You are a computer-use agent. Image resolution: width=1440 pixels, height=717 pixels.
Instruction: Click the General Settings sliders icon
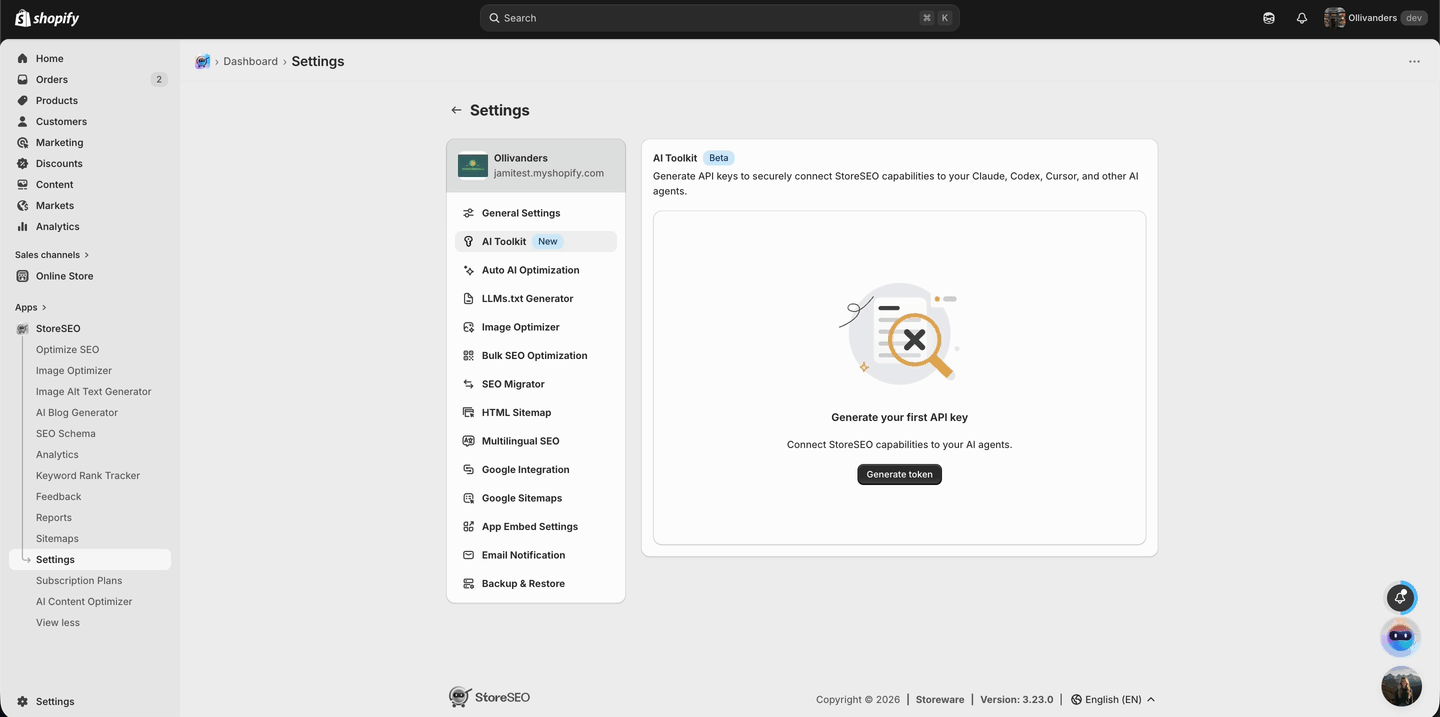coord(469,213)
